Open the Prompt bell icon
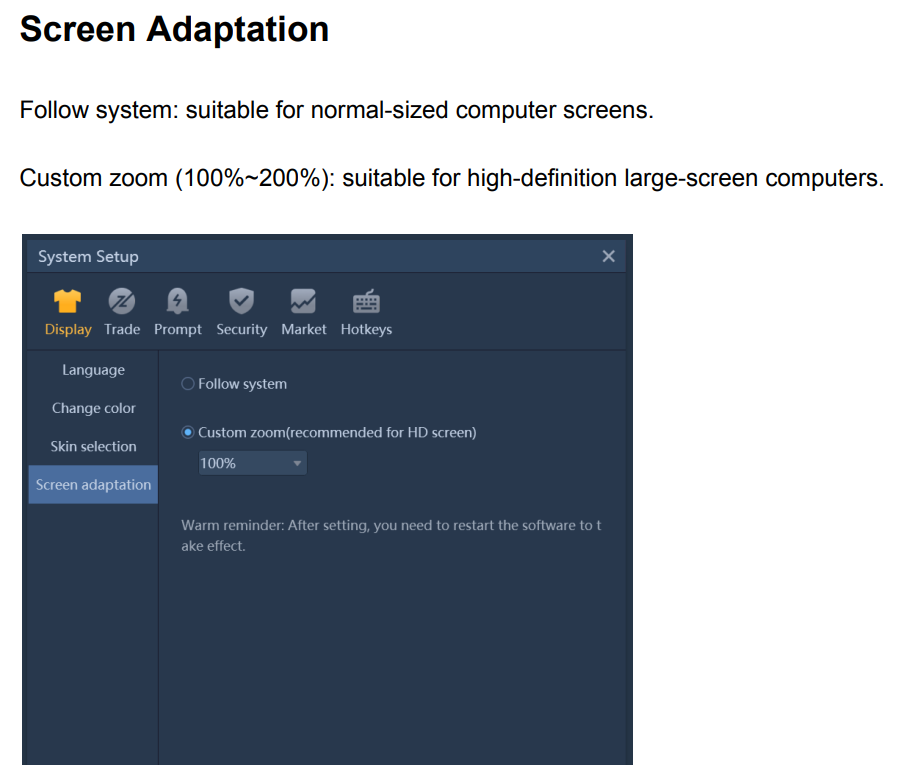This screenshot has width=899, height=765. tap(177, 301)
